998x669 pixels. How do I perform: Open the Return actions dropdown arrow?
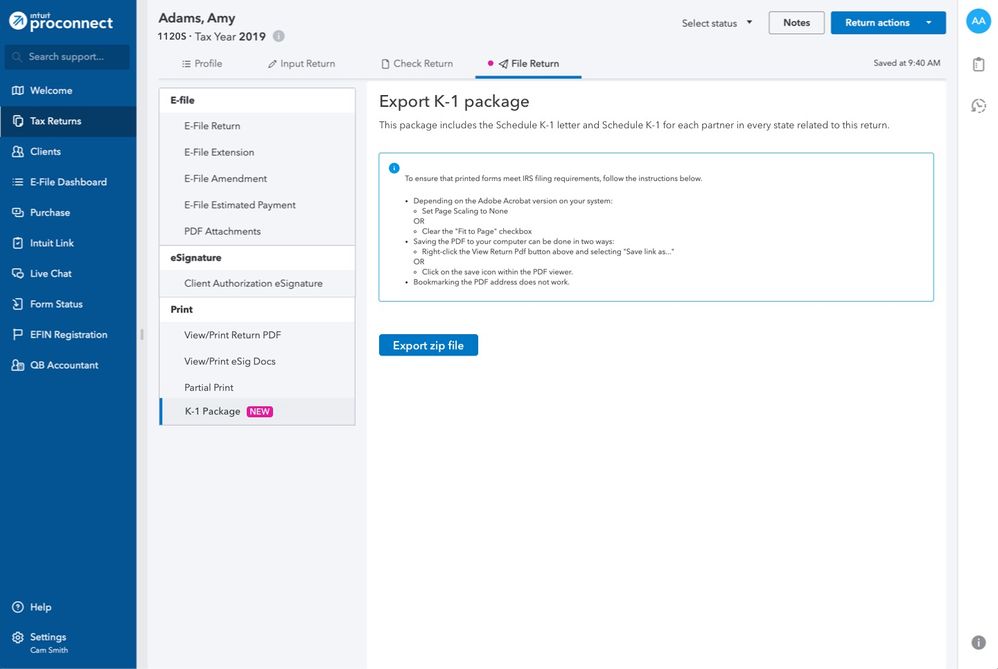point(929,23)
